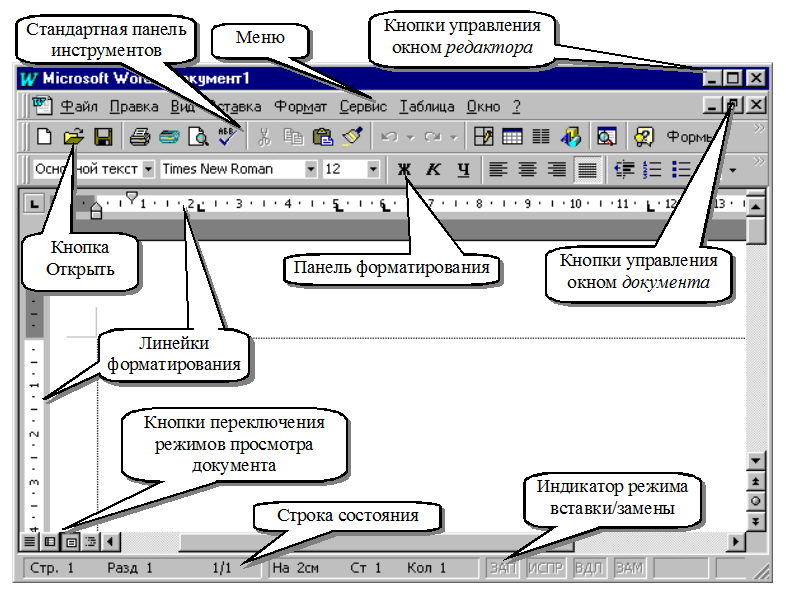Viewport: 786px width, 591px height.
Task: Open the Times New Roman font dropdown
Action: pos(311,169)
